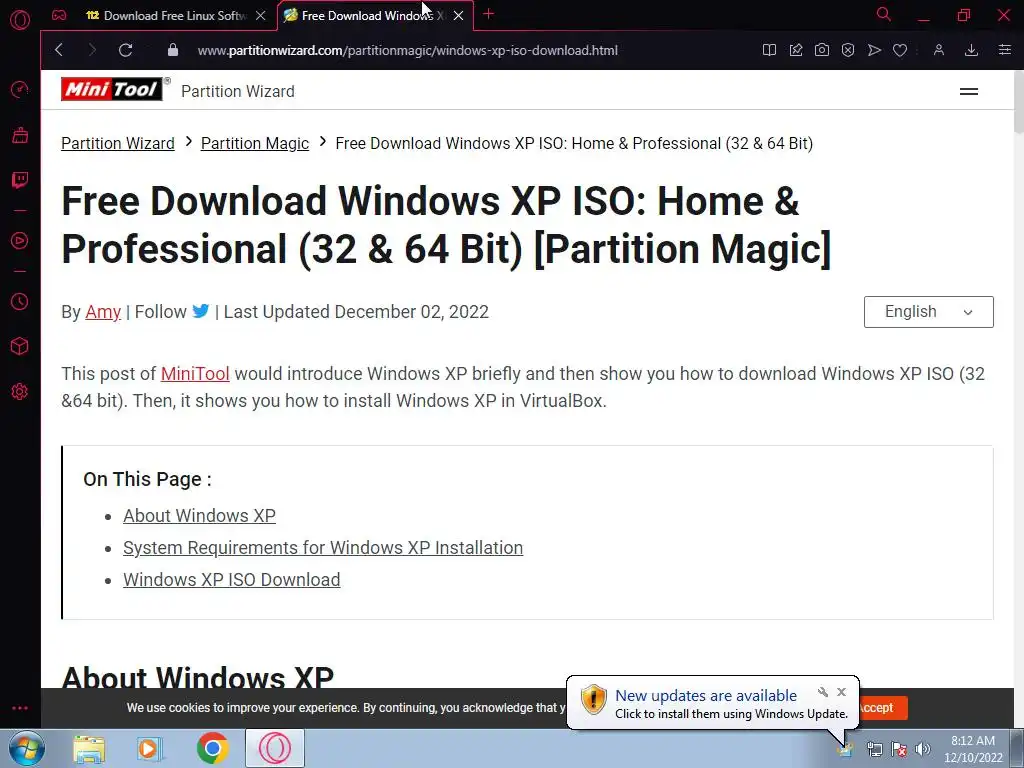Go forward to the next page
This screenshot has height=768, width=1024.
point(92,50)
